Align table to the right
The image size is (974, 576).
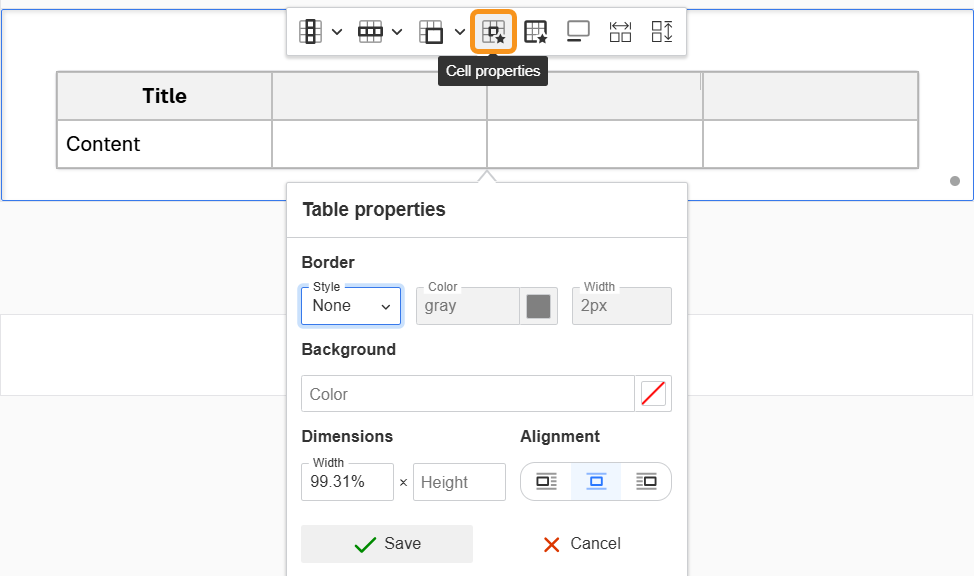click(x=646, y=481)
